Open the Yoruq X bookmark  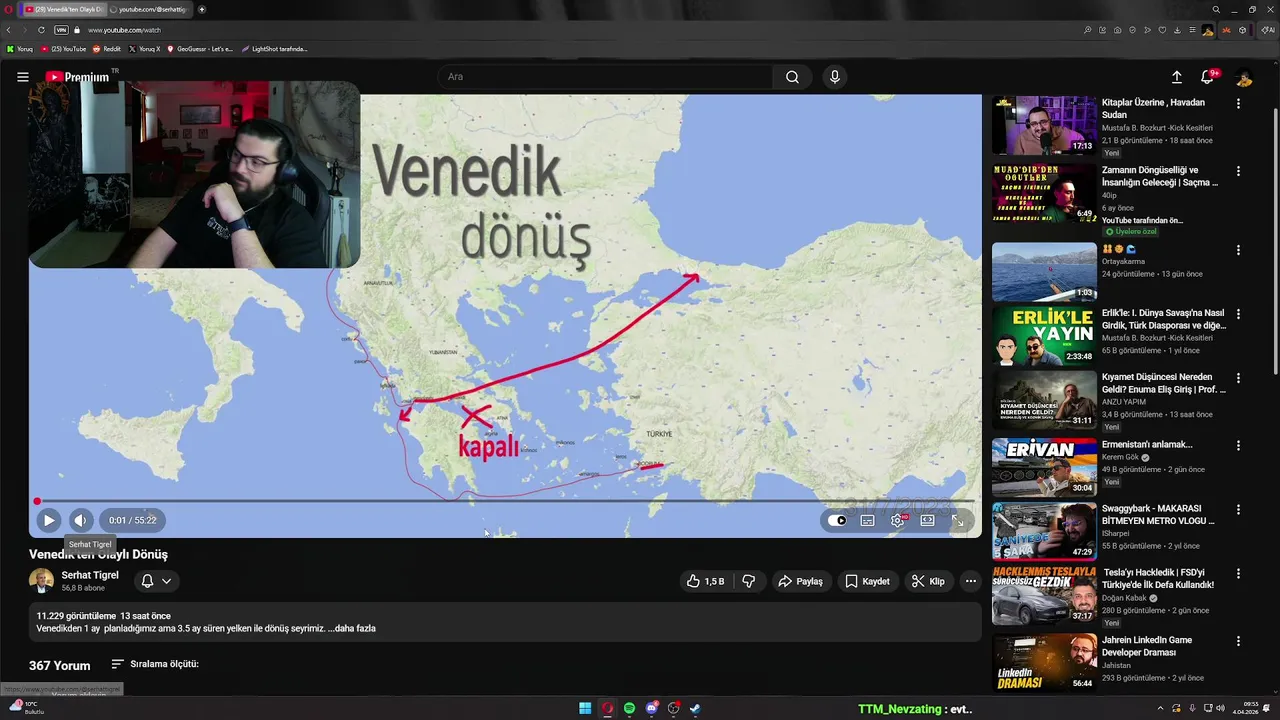[x=145, y=49]
